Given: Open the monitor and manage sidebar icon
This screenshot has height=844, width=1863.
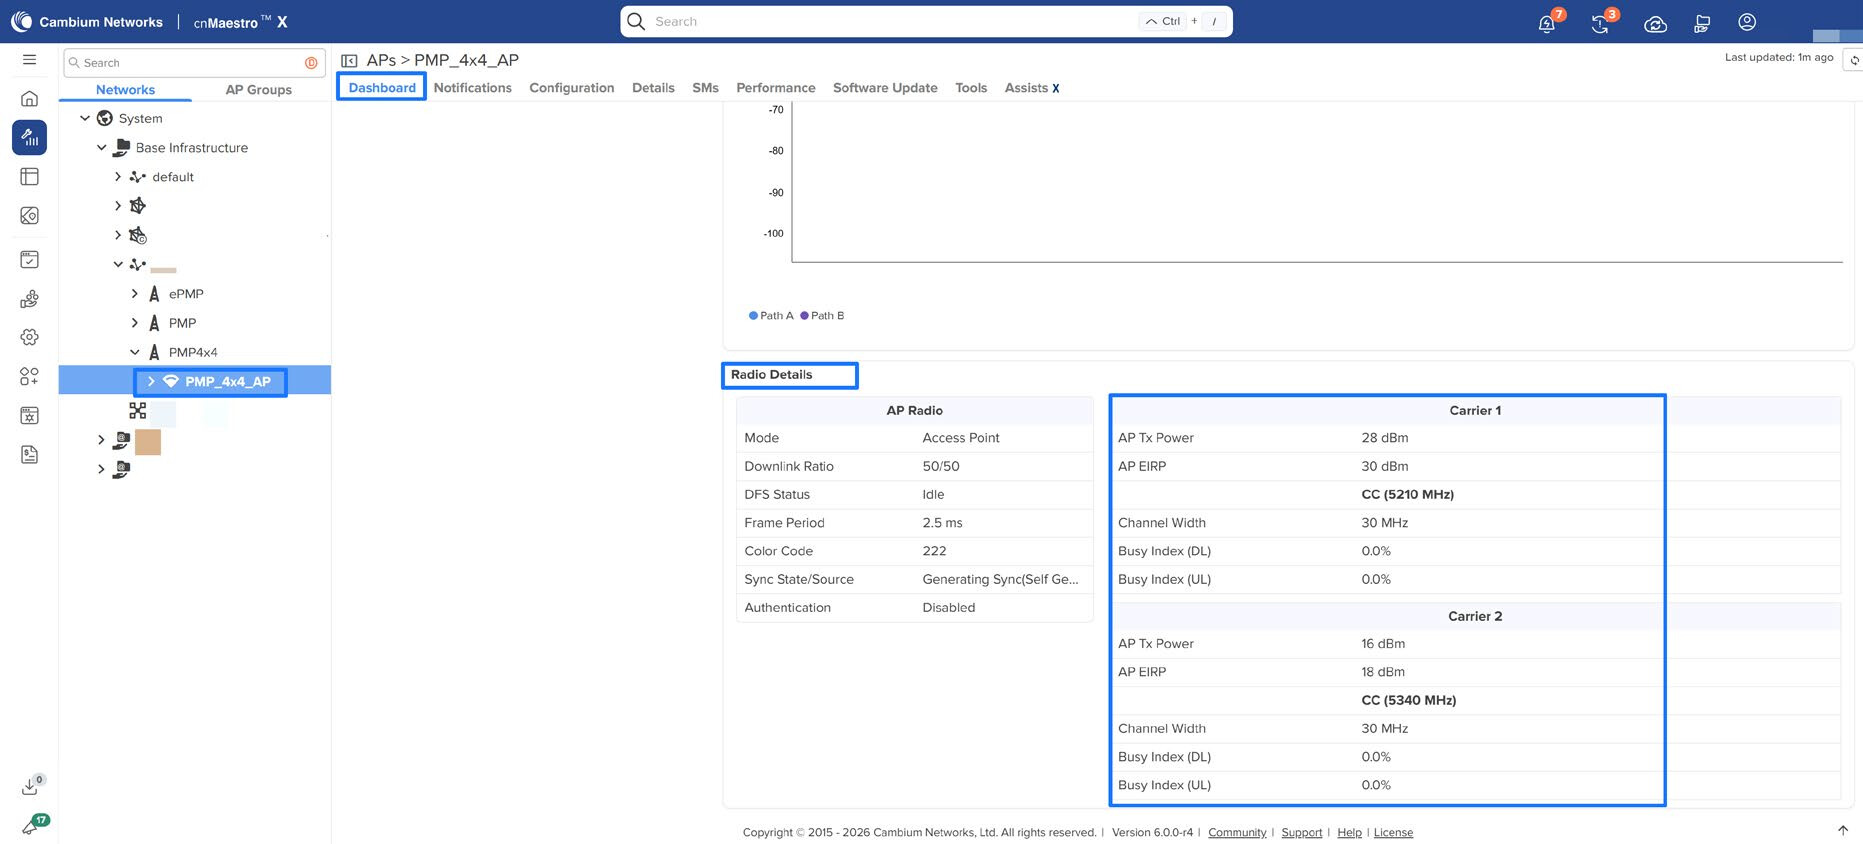Looking at the screenshot, I should coord(30,137).
